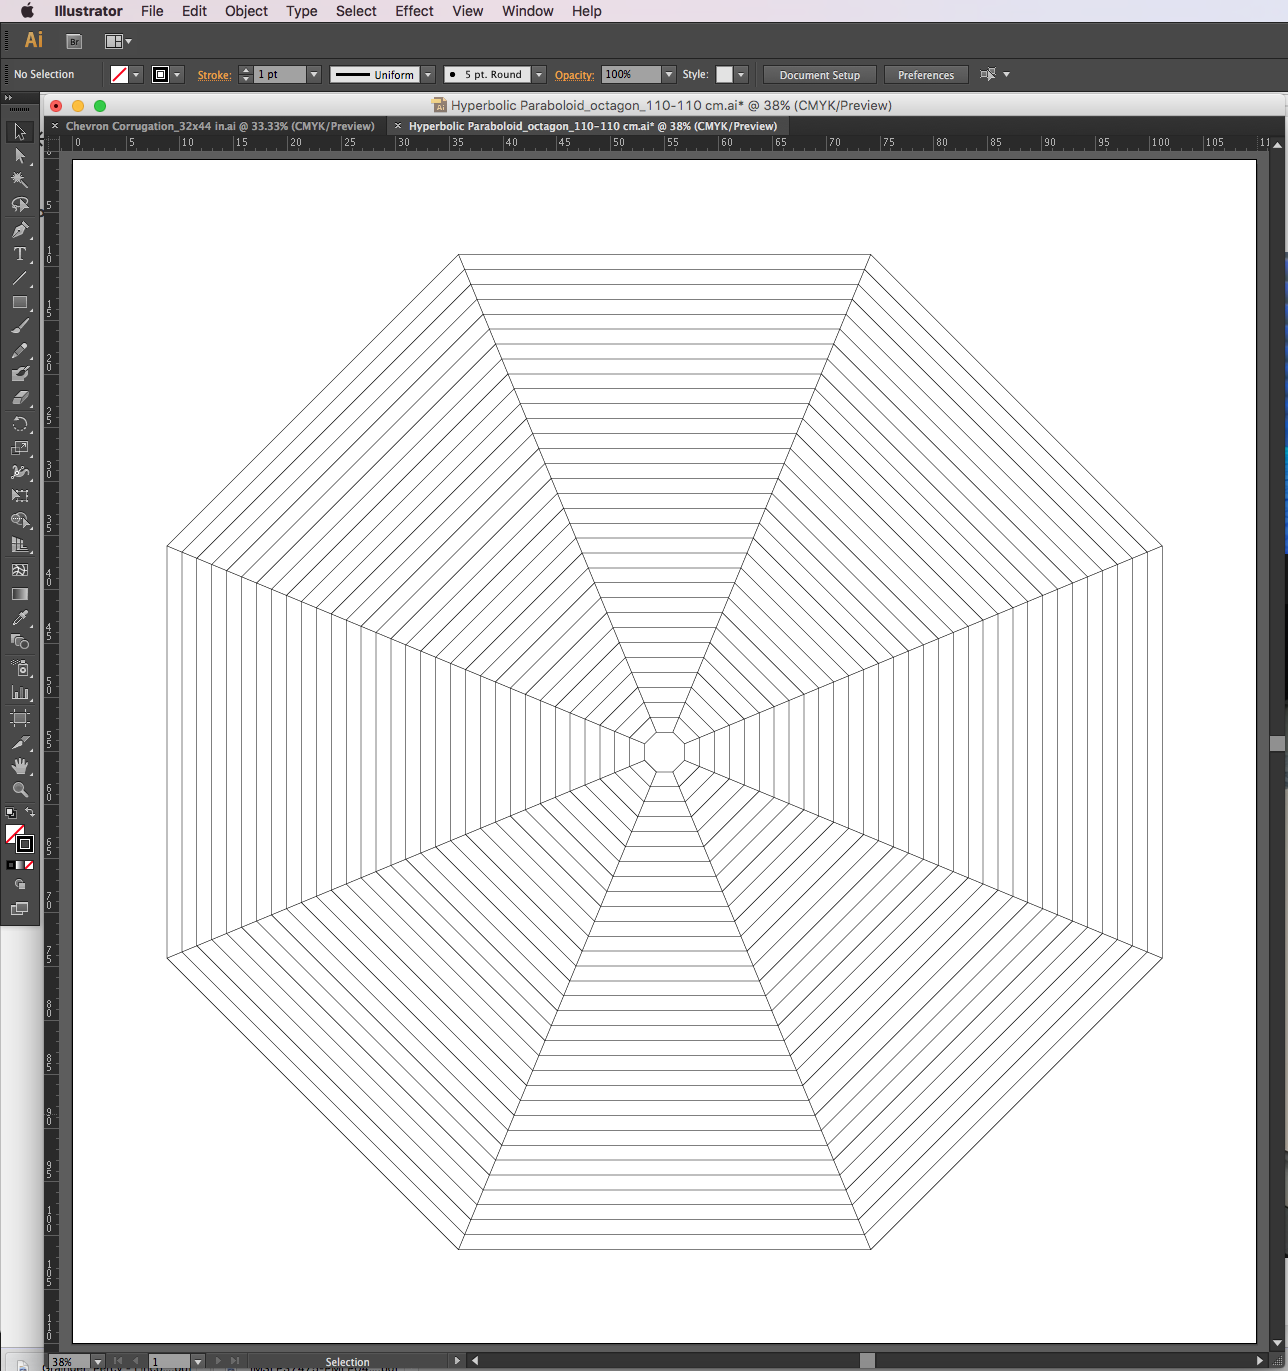Switch to Hyperbolic Paraboloid_octagon tab
The width and height of the screenshot is (1288, 1371).
pyautogui.click(x=592, y=126)
